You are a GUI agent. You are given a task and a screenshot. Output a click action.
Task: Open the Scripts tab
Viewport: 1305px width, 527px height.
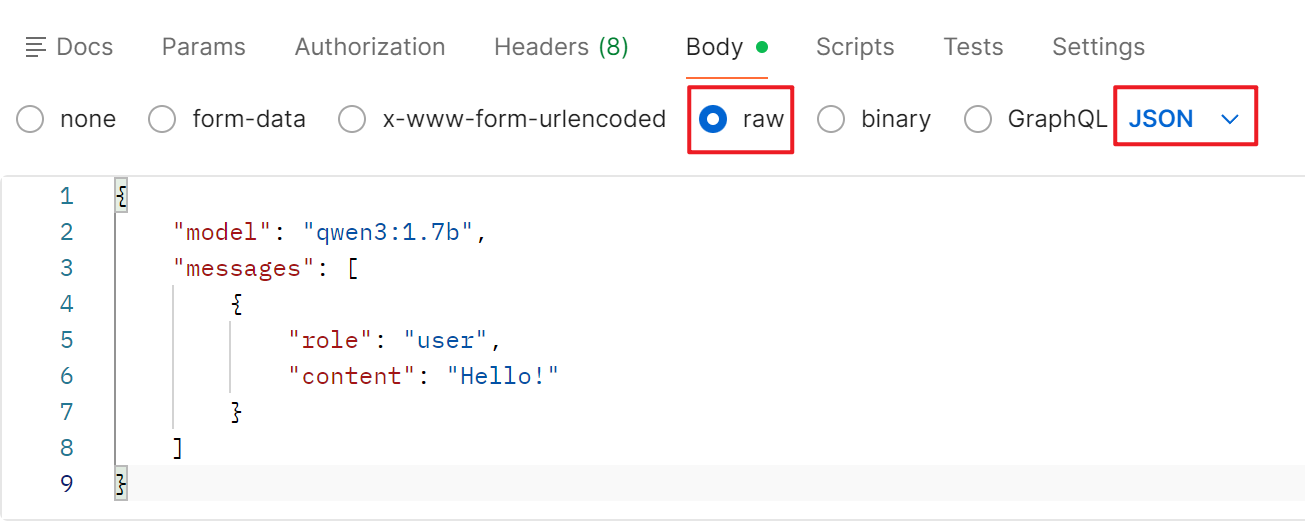click(x=854, y=47)
